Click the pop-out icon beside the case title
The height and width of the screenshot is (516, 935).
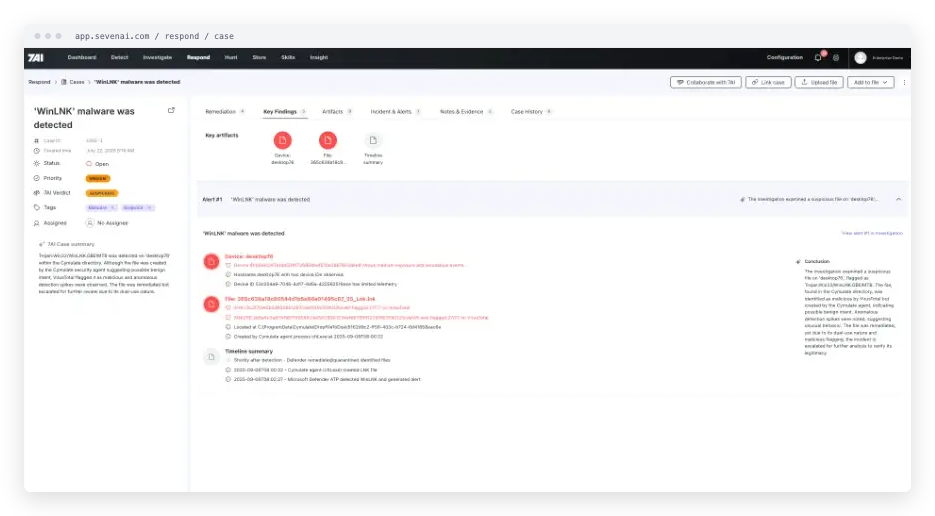coord(171,110)
